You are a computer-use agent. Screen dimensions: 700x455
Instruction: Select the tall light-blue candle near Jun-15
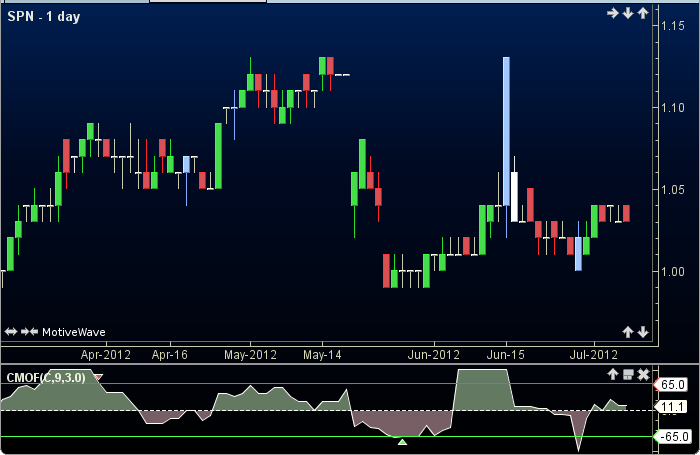coord(506,131)
